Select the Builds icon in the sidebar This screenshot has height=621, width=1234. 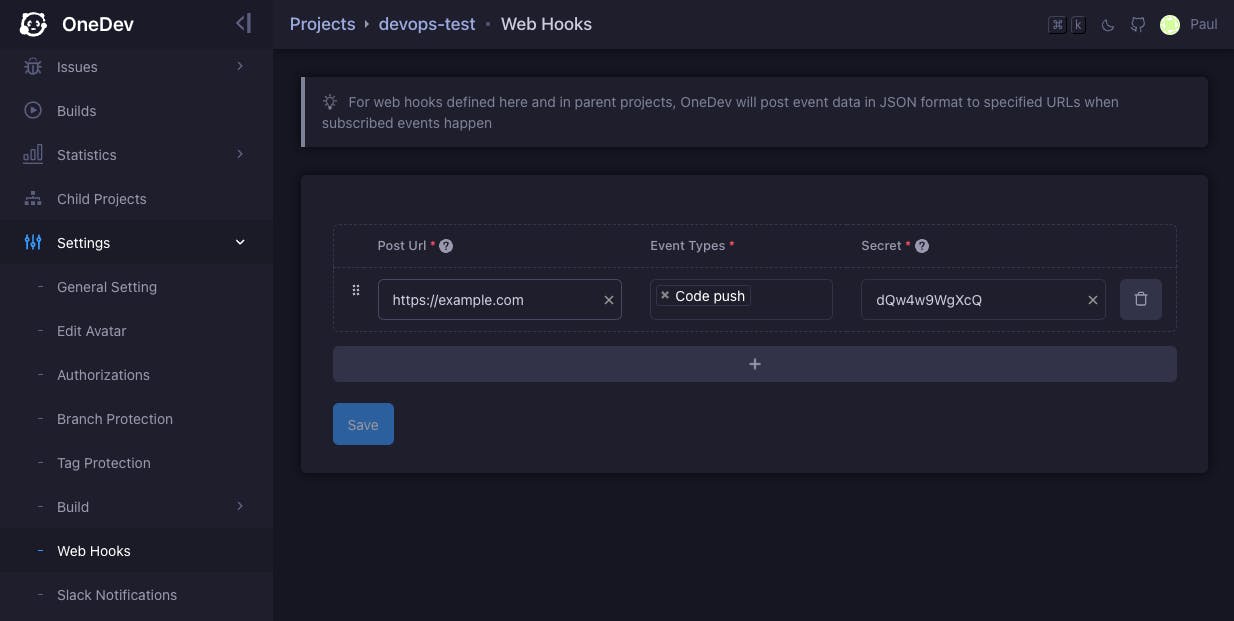pyautogui.click(x=33, y=111)
